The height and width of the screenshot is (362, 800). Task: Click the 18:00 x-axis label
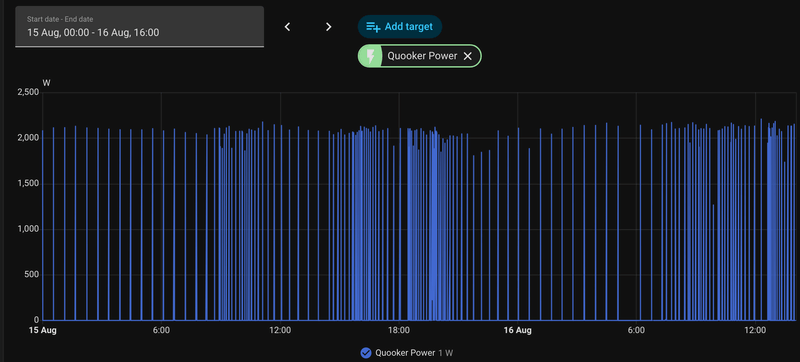(398, 330)
